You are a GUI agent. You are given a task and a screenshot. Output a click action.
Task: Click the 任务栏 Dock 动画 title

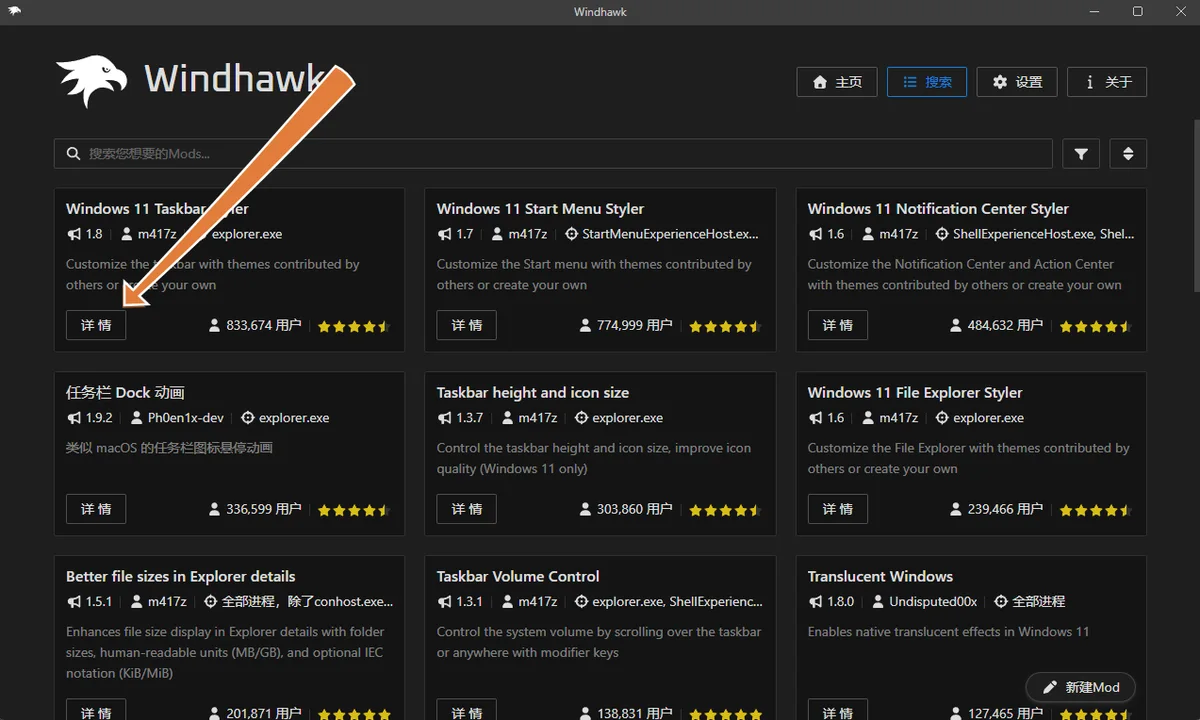pos(125,392)
